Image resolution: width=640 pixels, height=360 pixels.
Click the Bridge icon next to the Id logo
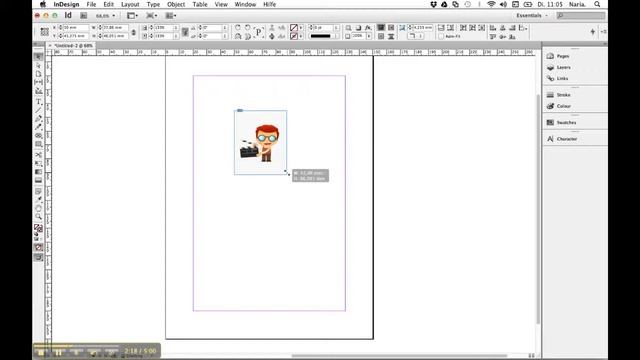[x=84, y=16]
